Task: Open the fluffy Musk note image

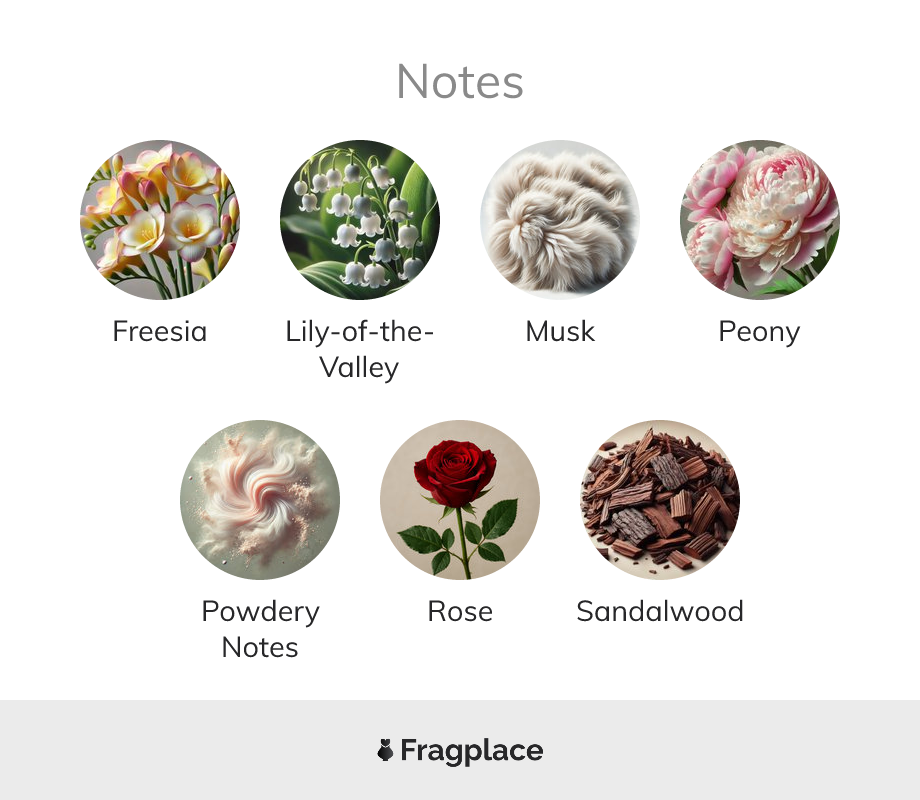Action: pyautogui.click(x=560, y=220)
